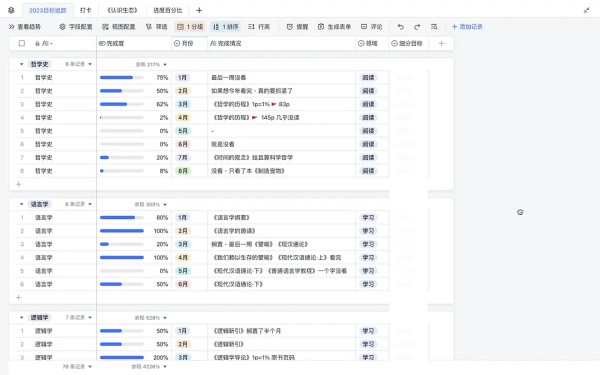Image resolution: width=600 pixels, height=375 pixels.
Task: Open the 提醒 reminder tool
Action: (x=297, y=27)
